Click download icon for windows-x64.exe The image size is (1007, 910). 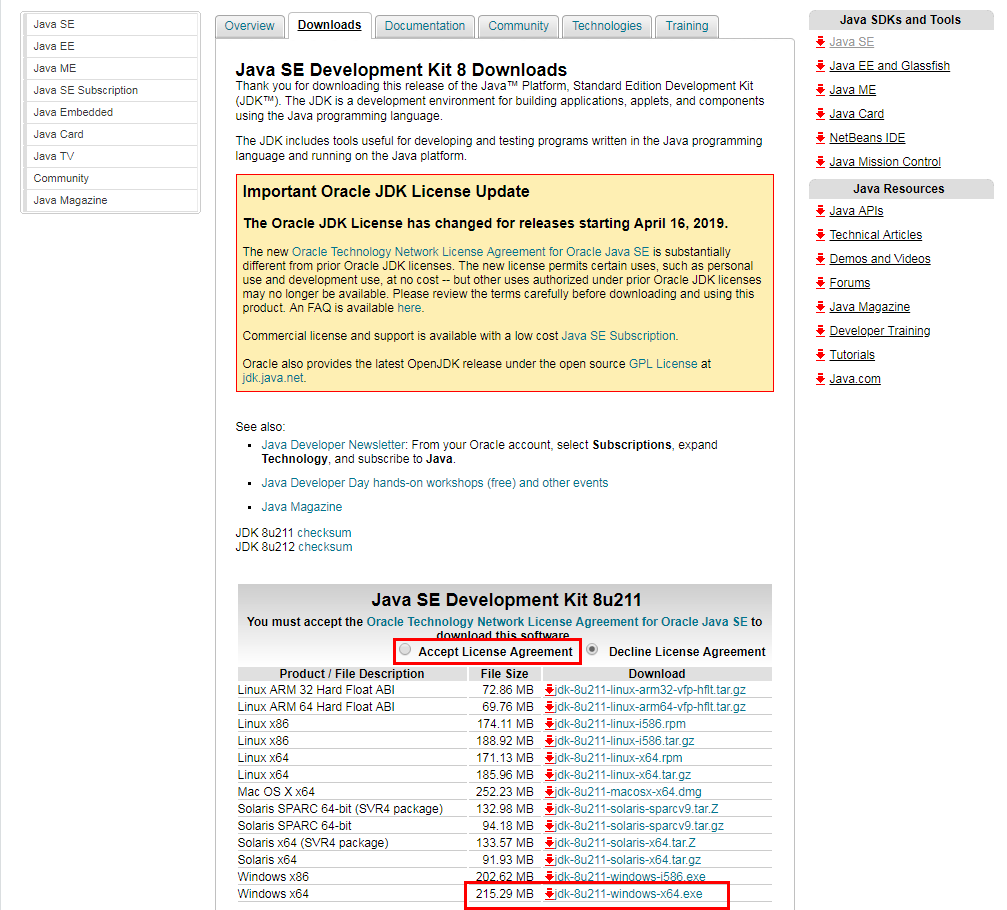point(550,894)
